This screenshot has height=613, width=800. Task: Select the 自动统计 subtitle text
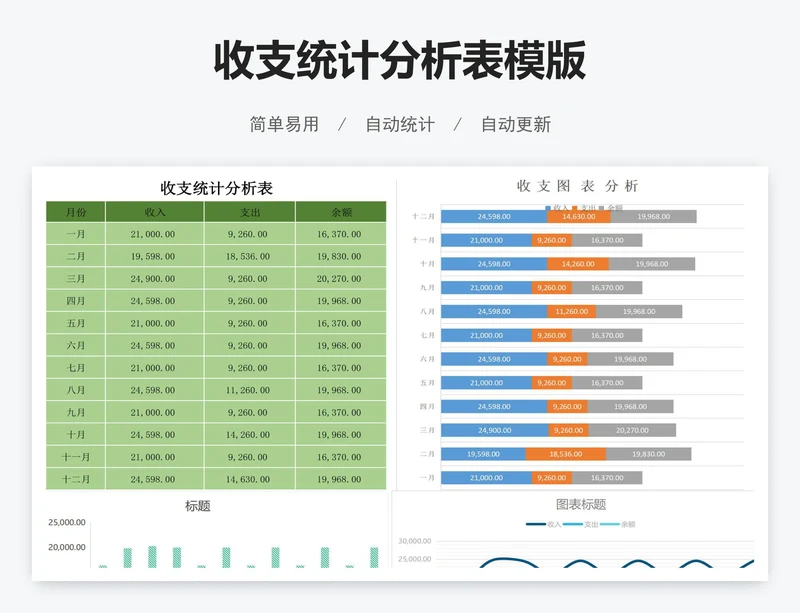(400, 125)
